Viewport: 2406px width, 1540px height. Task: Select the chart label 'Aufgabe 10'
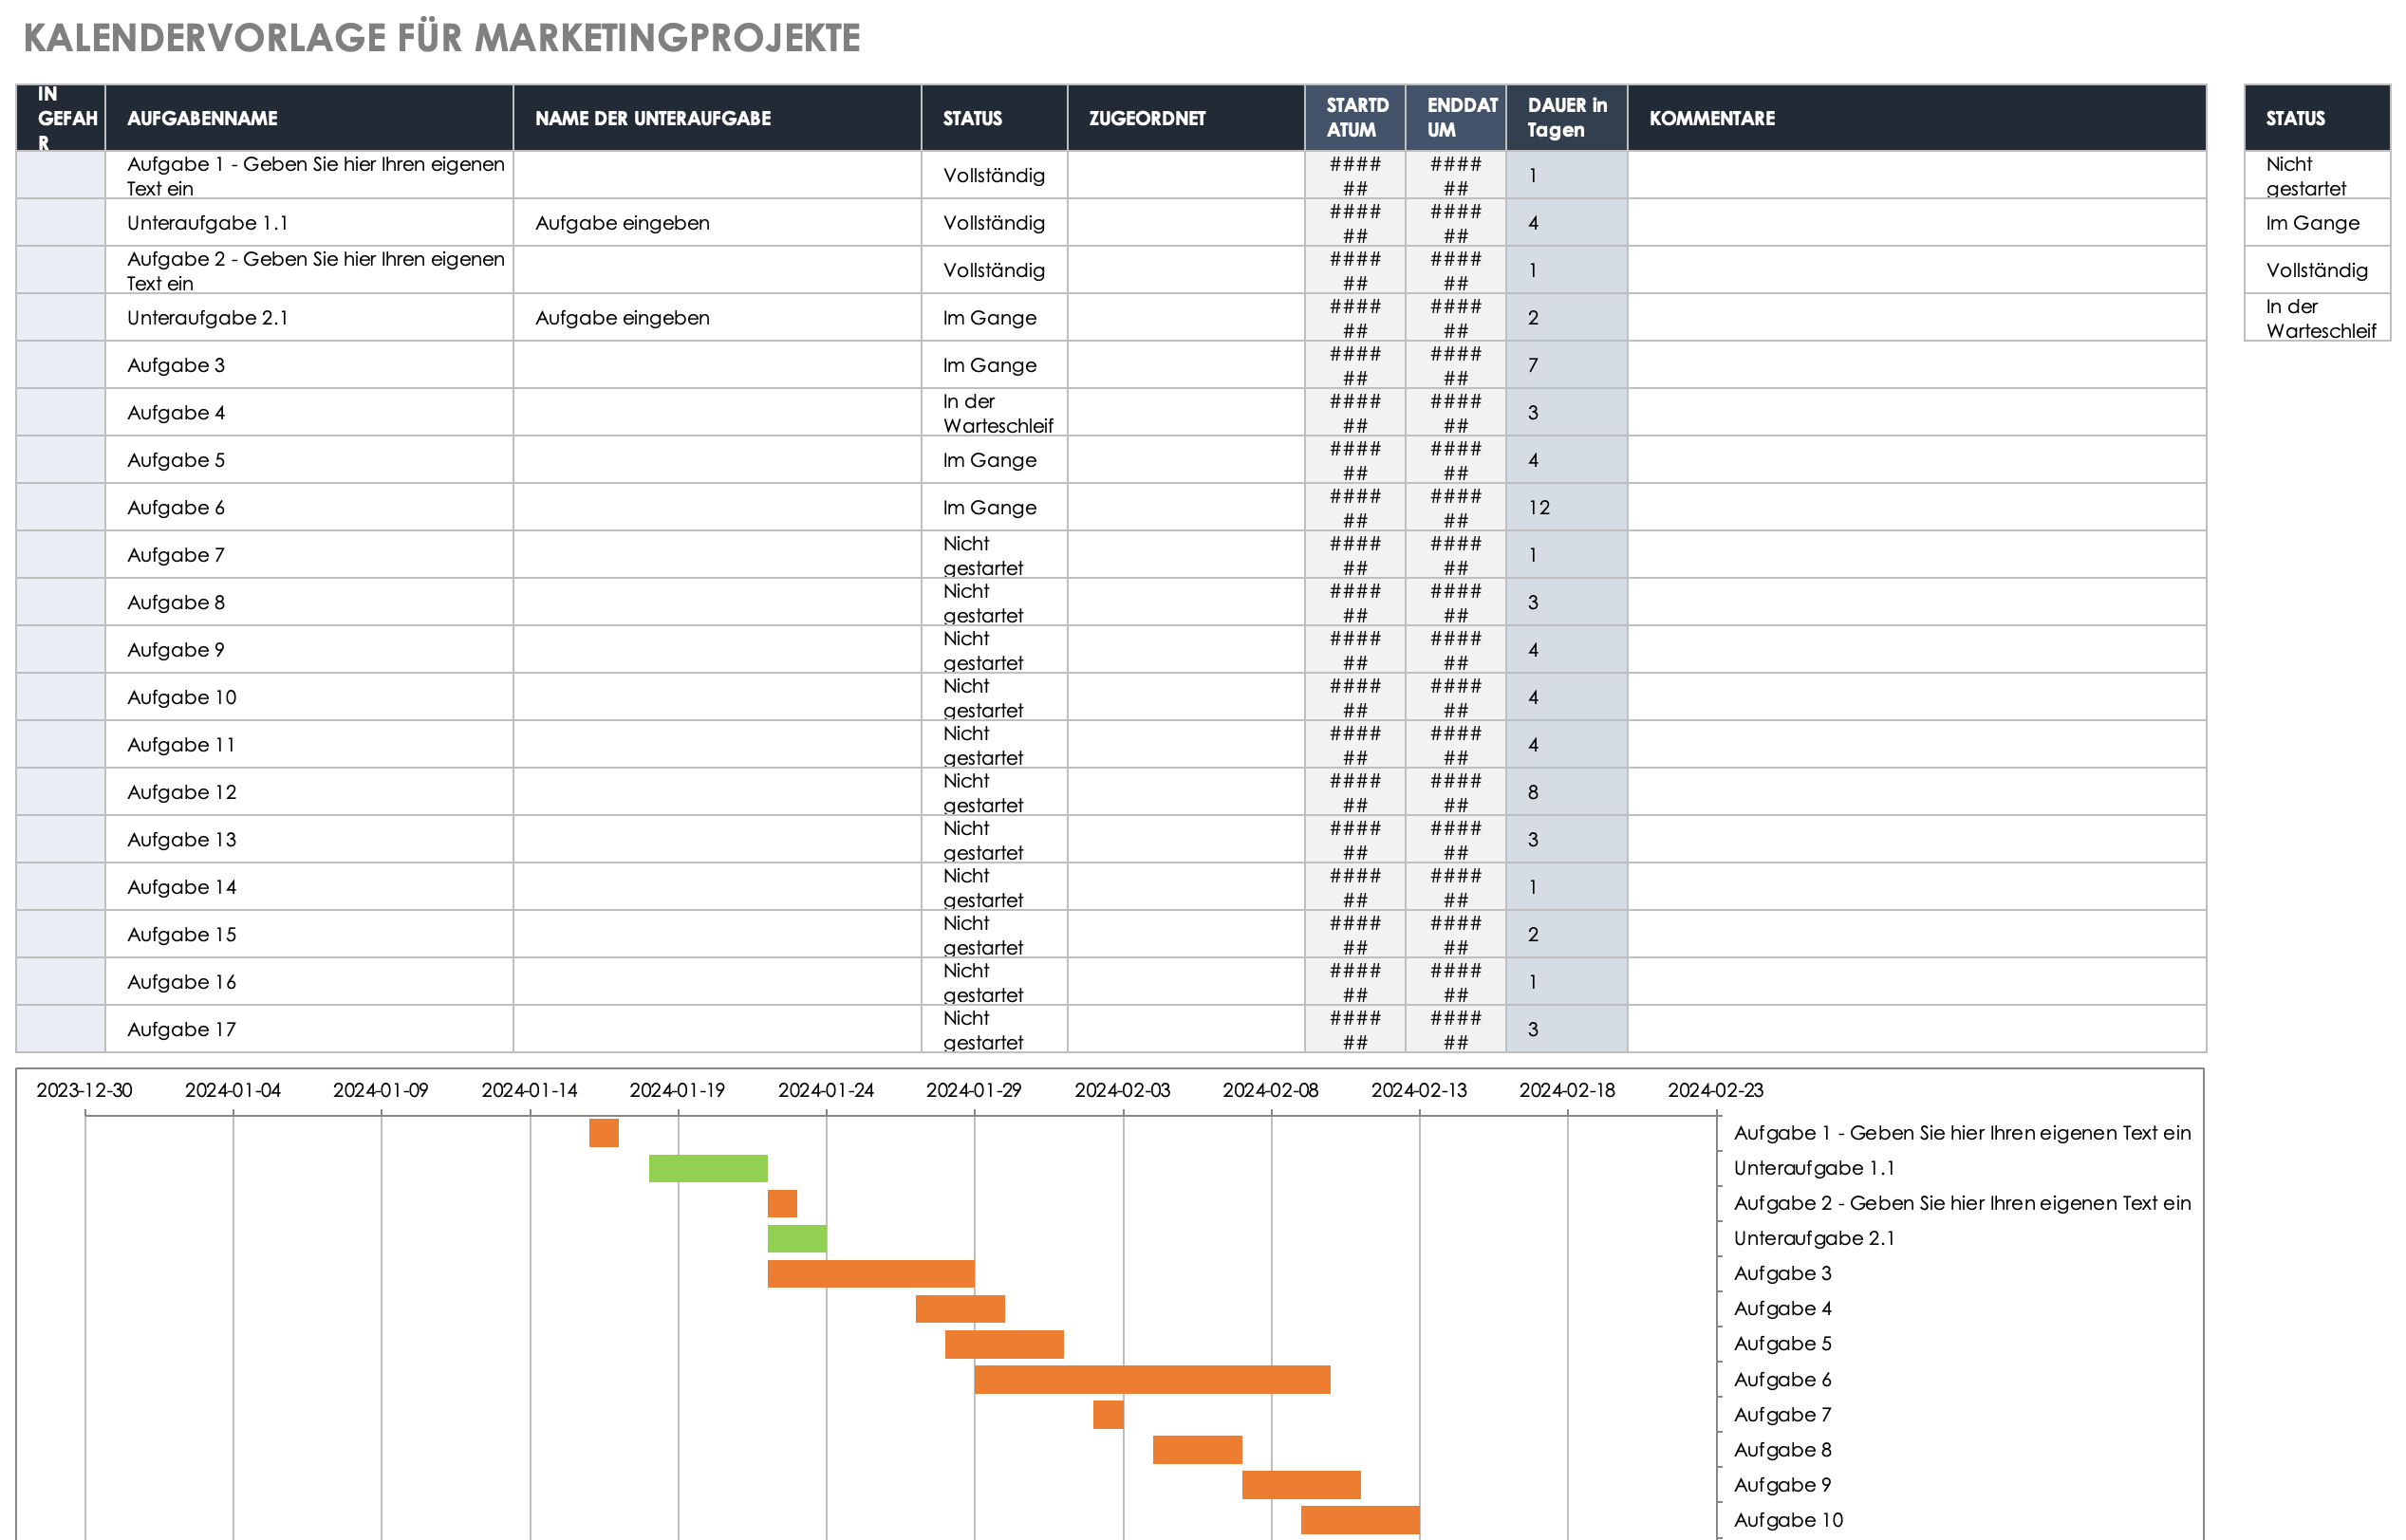pyautogui.click(x=1788, y=1520)
